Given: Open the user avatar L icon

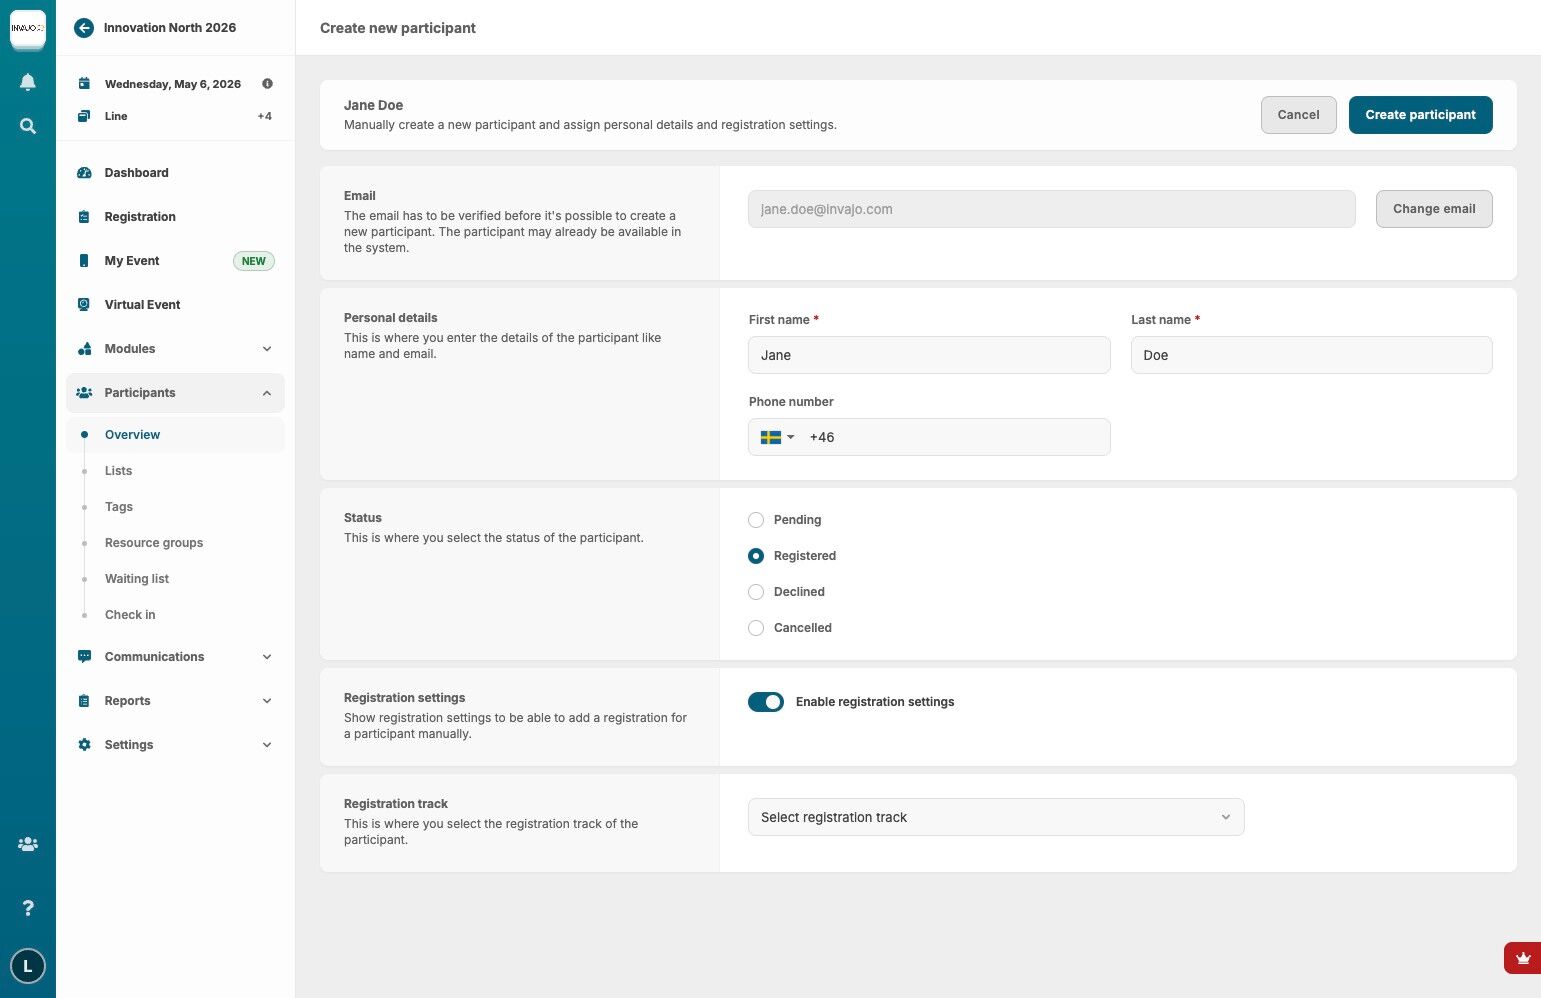Looking at the screenshot, I should click(28, 966).
